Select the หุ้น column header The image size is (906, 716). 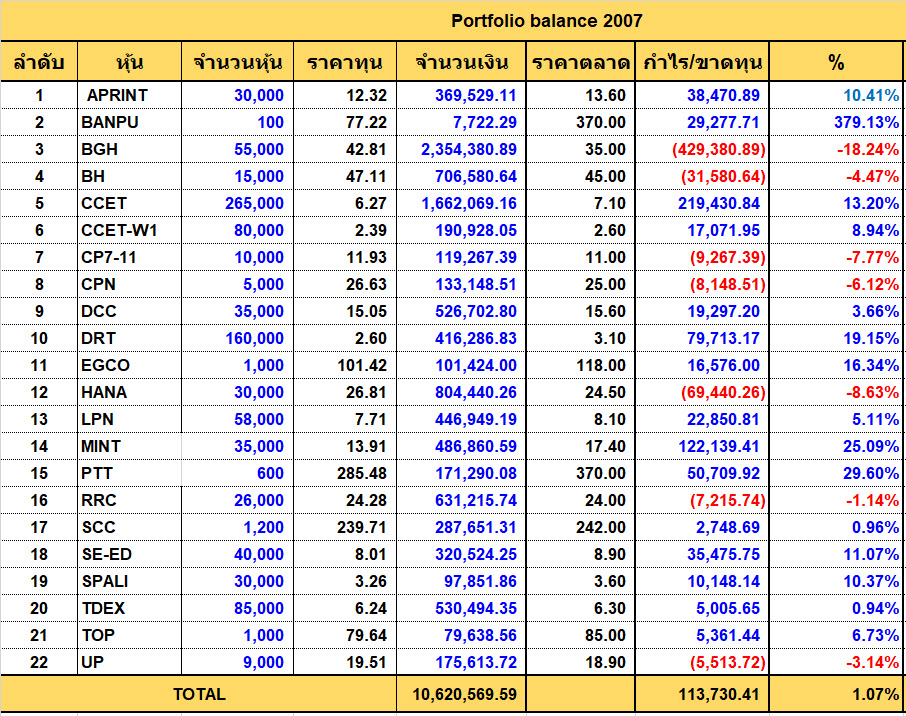coord(129,61)
